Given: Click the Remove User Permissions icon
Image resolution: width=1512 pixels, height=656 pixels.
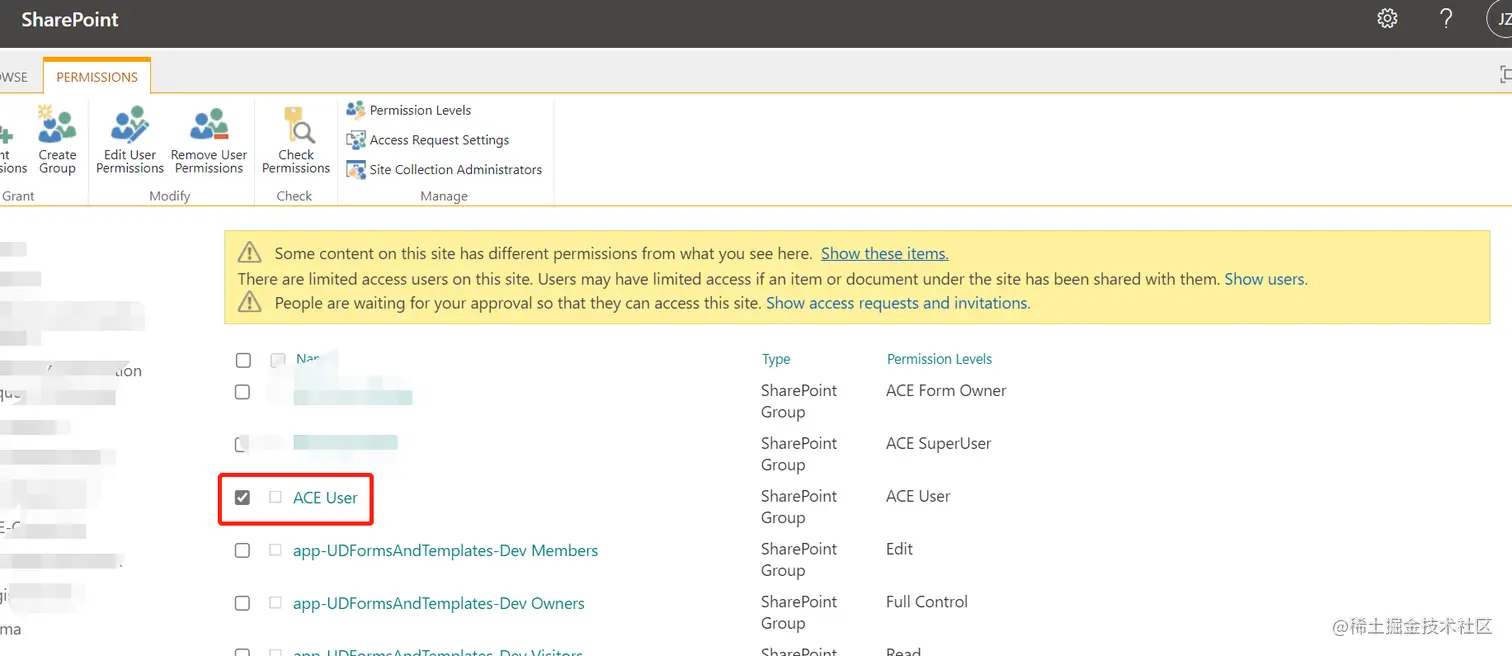Looking at the screenshot, I should coord(208,140).
